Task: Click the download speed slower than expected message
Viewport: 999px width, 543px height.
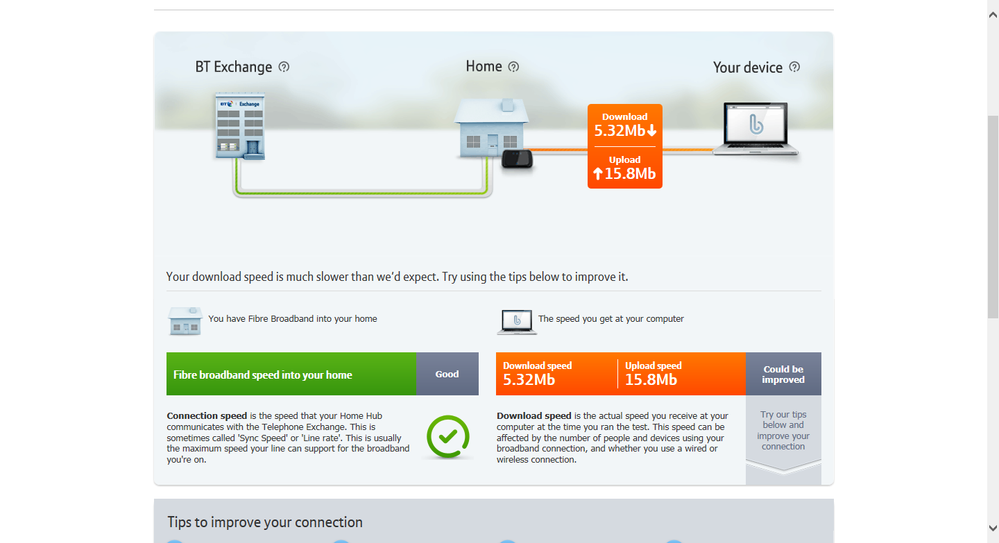Action: tap(397, 277)
